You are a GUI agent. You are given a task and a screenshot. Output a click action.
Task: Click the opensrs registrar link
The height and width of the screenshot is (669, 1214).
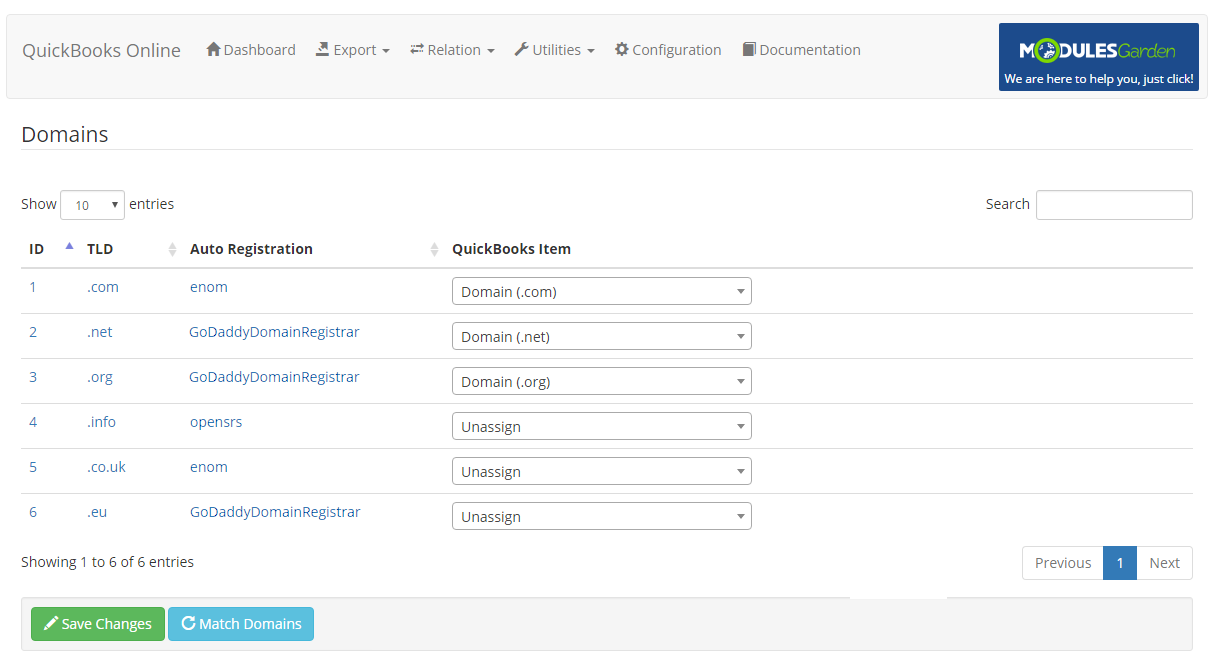216,421
